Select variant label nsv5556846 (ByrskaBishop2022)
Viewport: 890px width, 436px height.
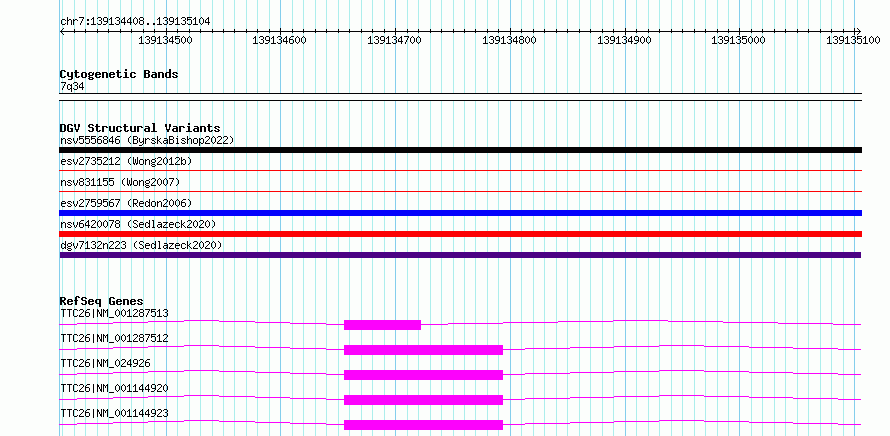pyautogui.click(x=147, y=140)
